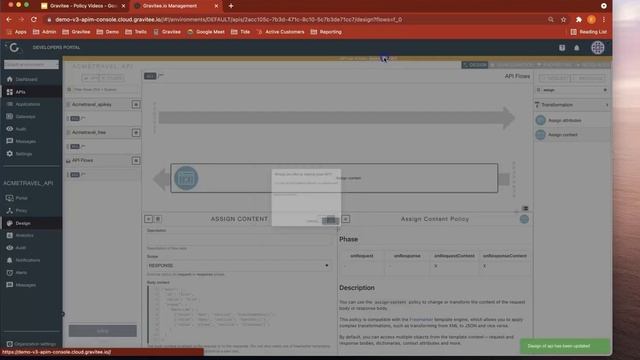
Task: Open Active Customers bookmark folder
Action: pyautogui.click(x=280, y=32)
